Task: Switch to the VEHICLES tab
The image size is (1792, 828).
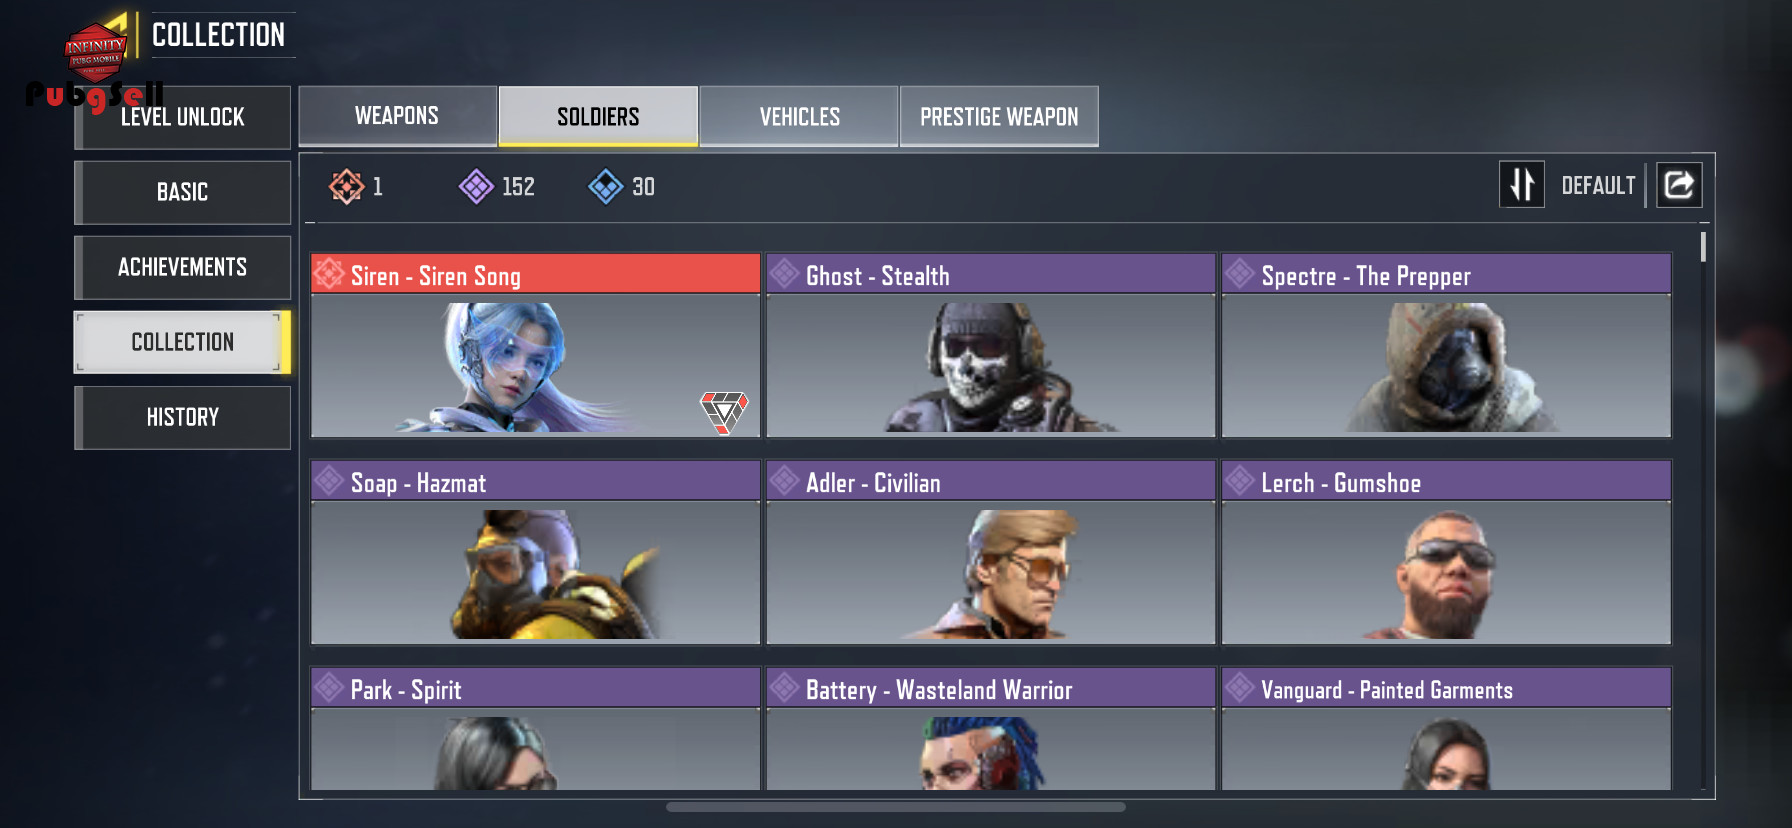Action: click(799, 116)
